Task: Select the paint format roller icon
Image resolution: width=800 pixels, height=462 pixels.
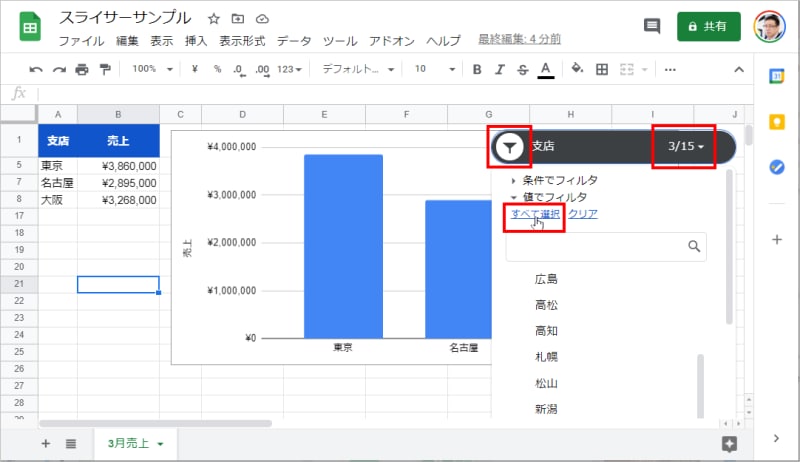Action: pyautogui.click(x=105, y=69)
